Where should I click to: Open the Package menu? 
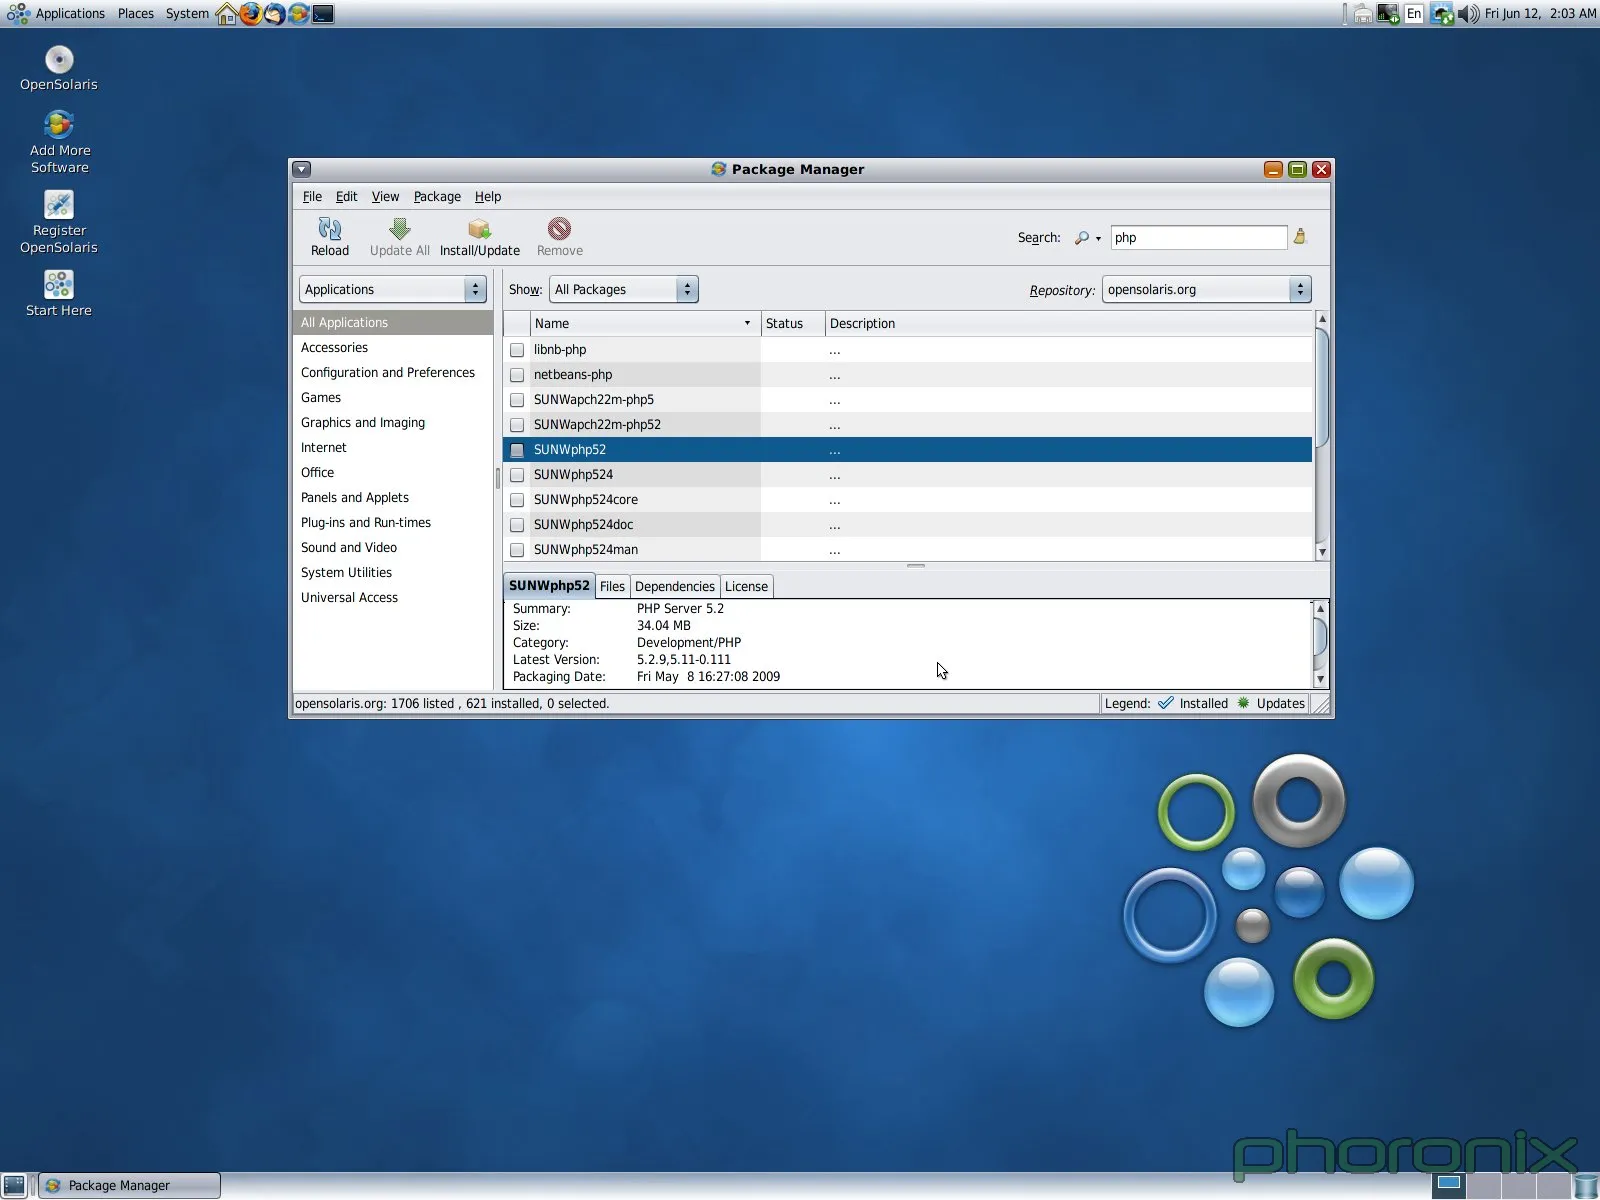437,197
